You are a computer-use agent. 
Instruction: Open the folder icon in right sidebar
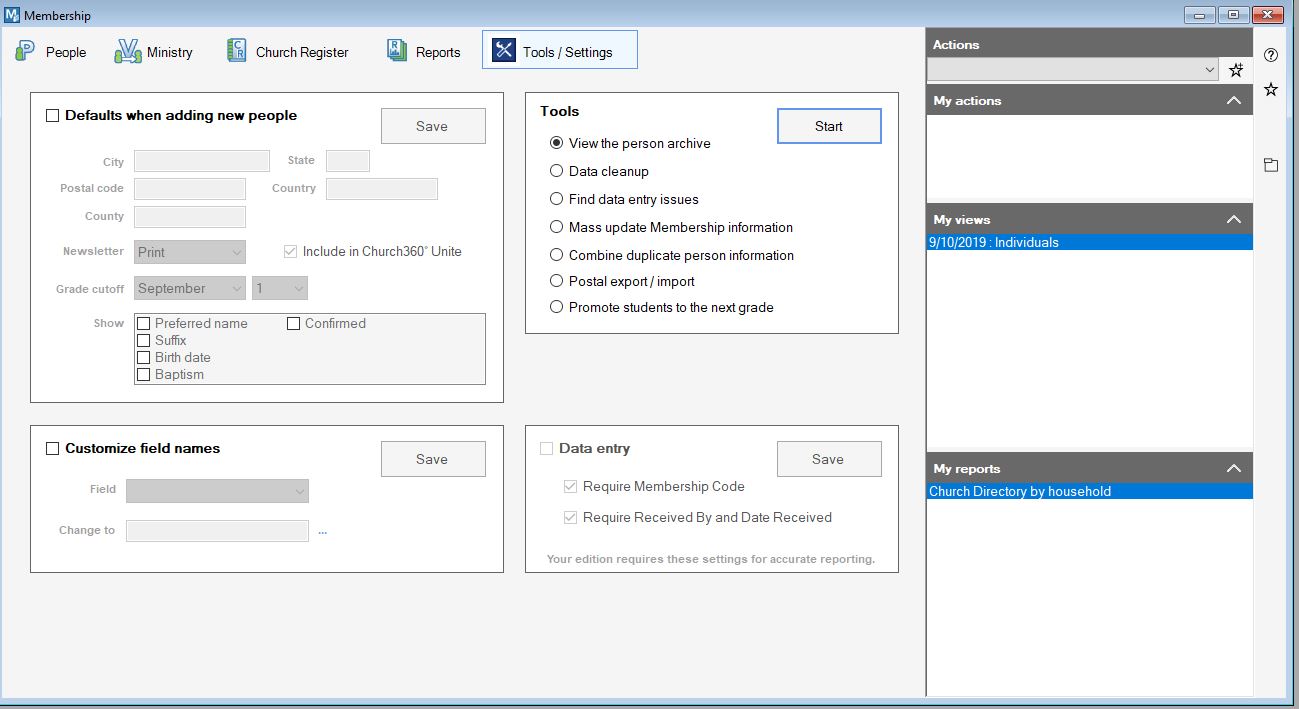pos(1271,165)
